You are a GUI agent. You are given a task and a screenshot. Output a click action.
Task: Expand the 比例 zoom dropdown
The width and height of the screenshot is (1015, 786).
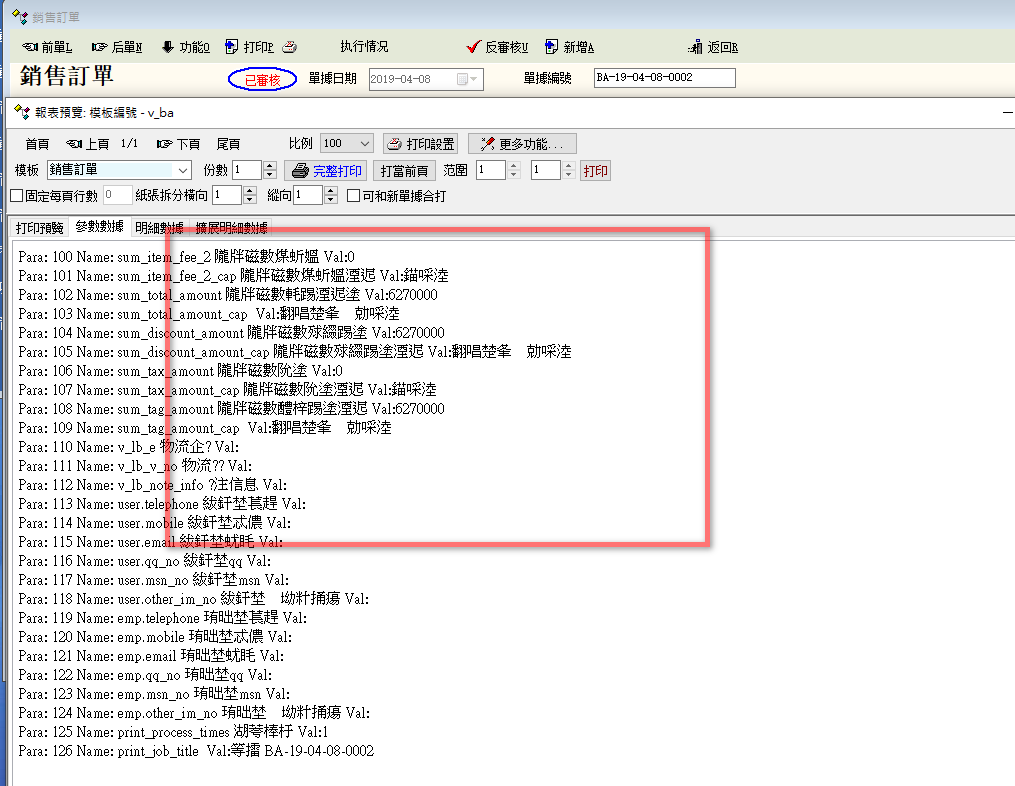[x=364, y=144]
